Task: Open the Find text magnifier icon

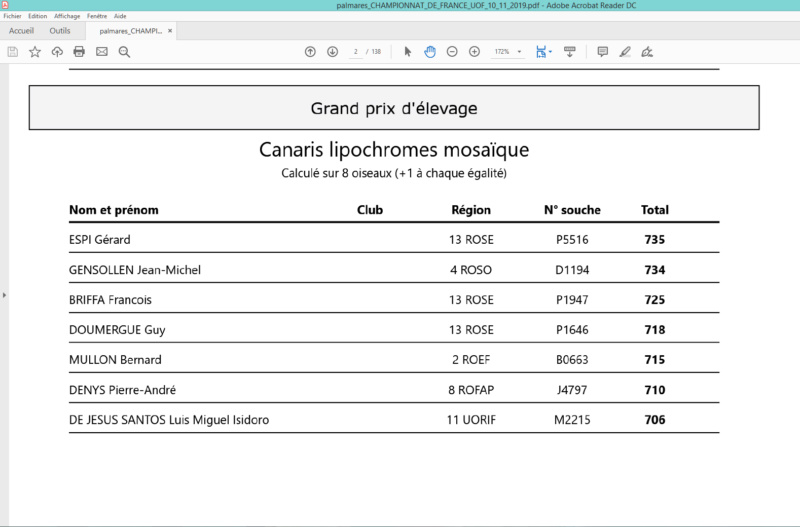Action: coord(124,52)
